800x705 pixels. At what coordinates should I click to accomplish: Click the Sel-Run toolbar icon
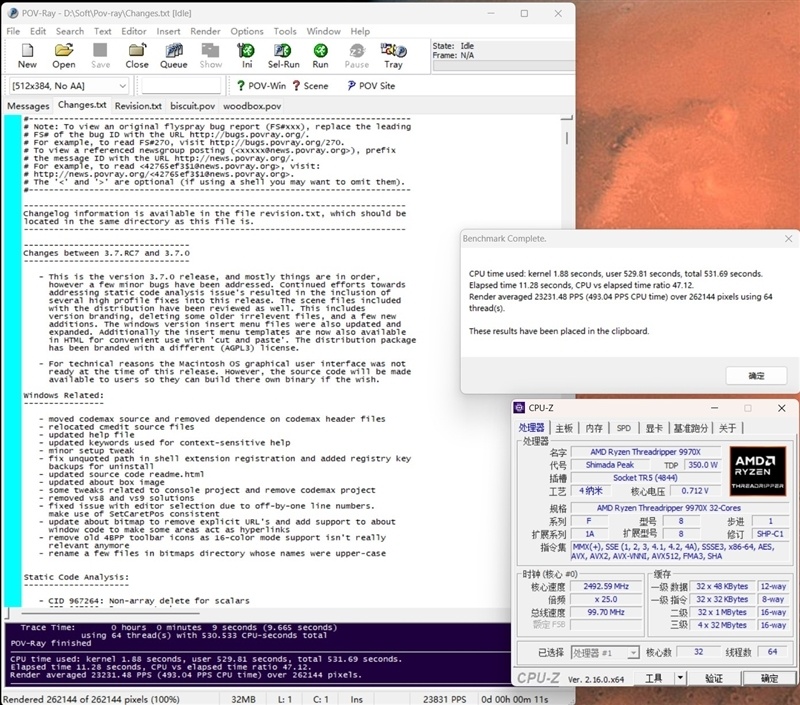[x=283, y=54]
